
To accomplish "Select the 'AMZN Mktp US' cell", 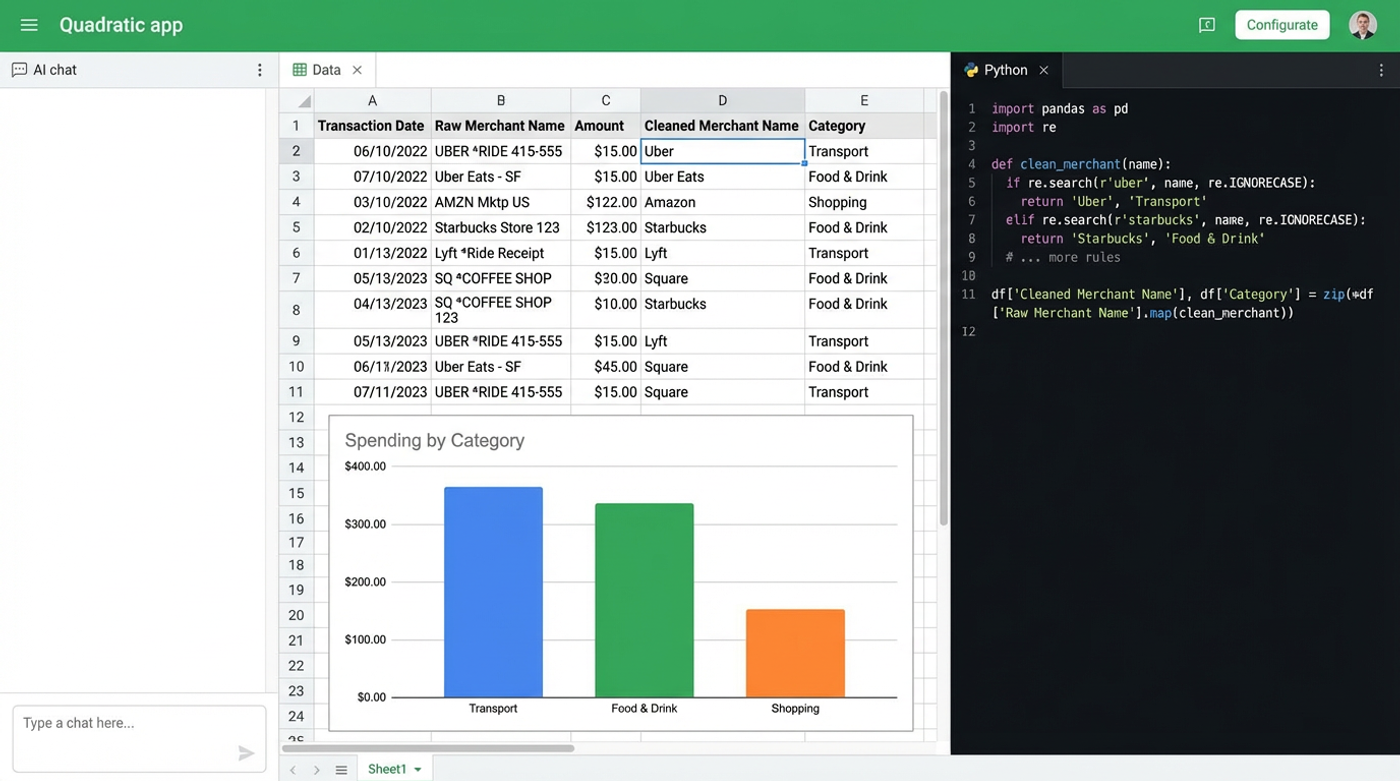I will (x=501, y=202).
